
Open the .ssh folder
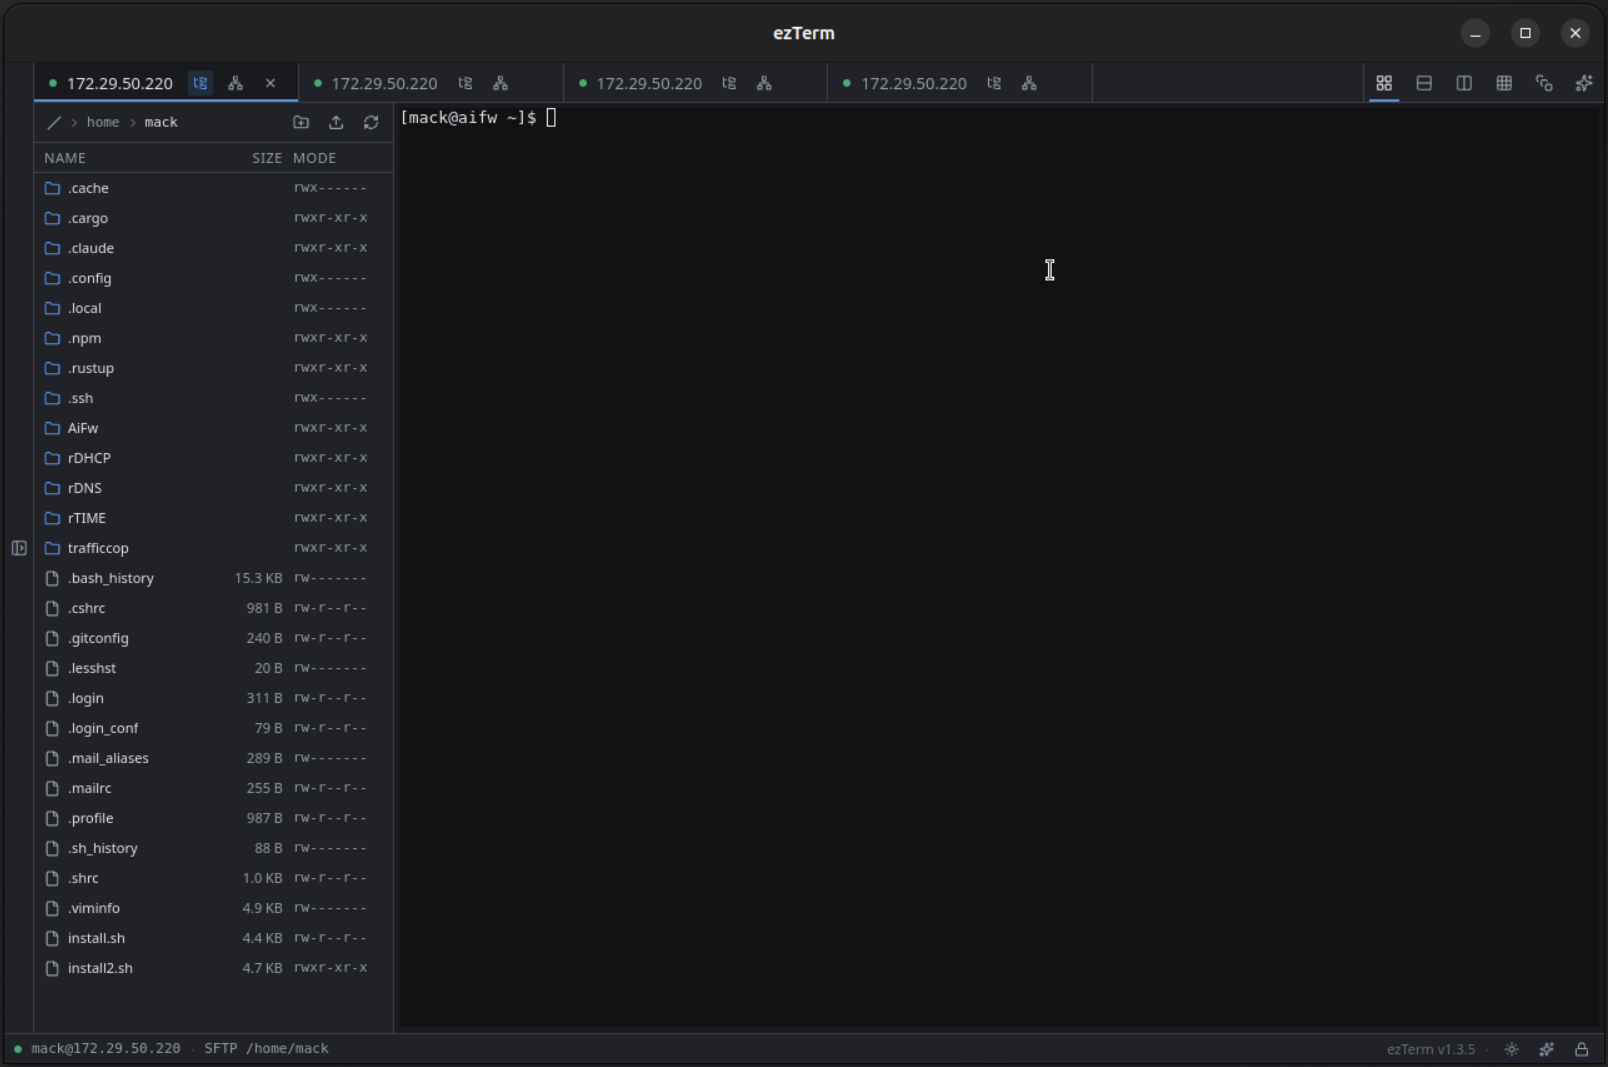click(x=214, y=398)
